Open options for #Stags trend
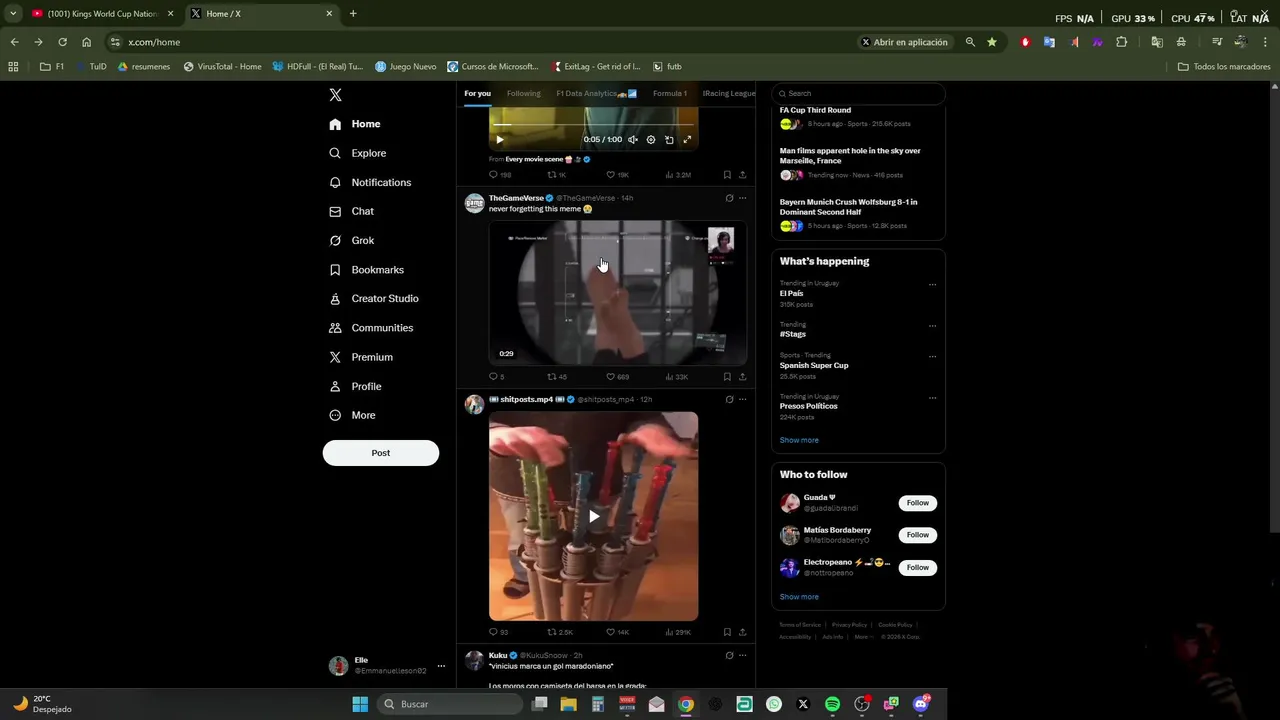1280x720 pixels. click(x=932, y=325)
